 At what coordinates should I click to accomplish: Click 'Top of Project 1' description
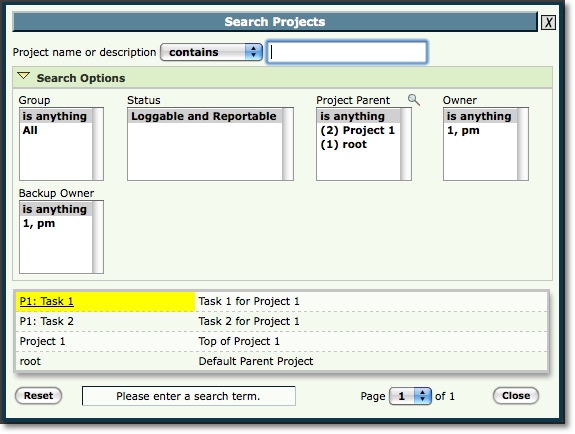coord(239,341)
